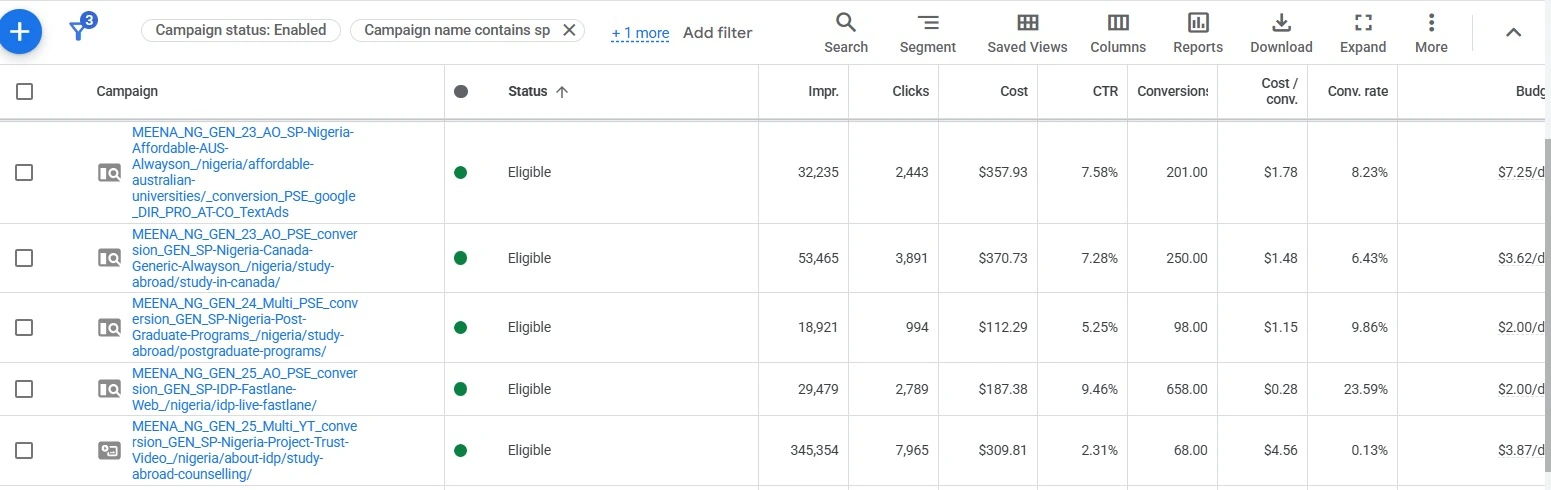The height and width of the screenshot is (490, 1551).
Task: Sort by the Impr. column header
Action: 823,91
